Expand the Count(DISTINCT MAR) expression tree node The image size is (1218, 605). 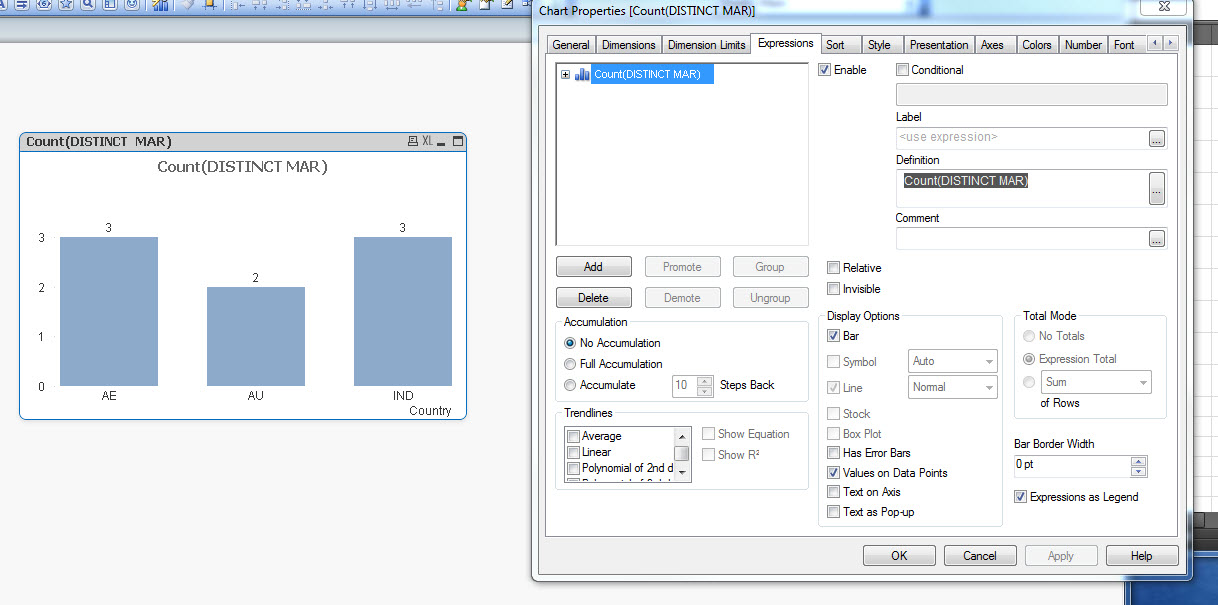coord(565,74)
